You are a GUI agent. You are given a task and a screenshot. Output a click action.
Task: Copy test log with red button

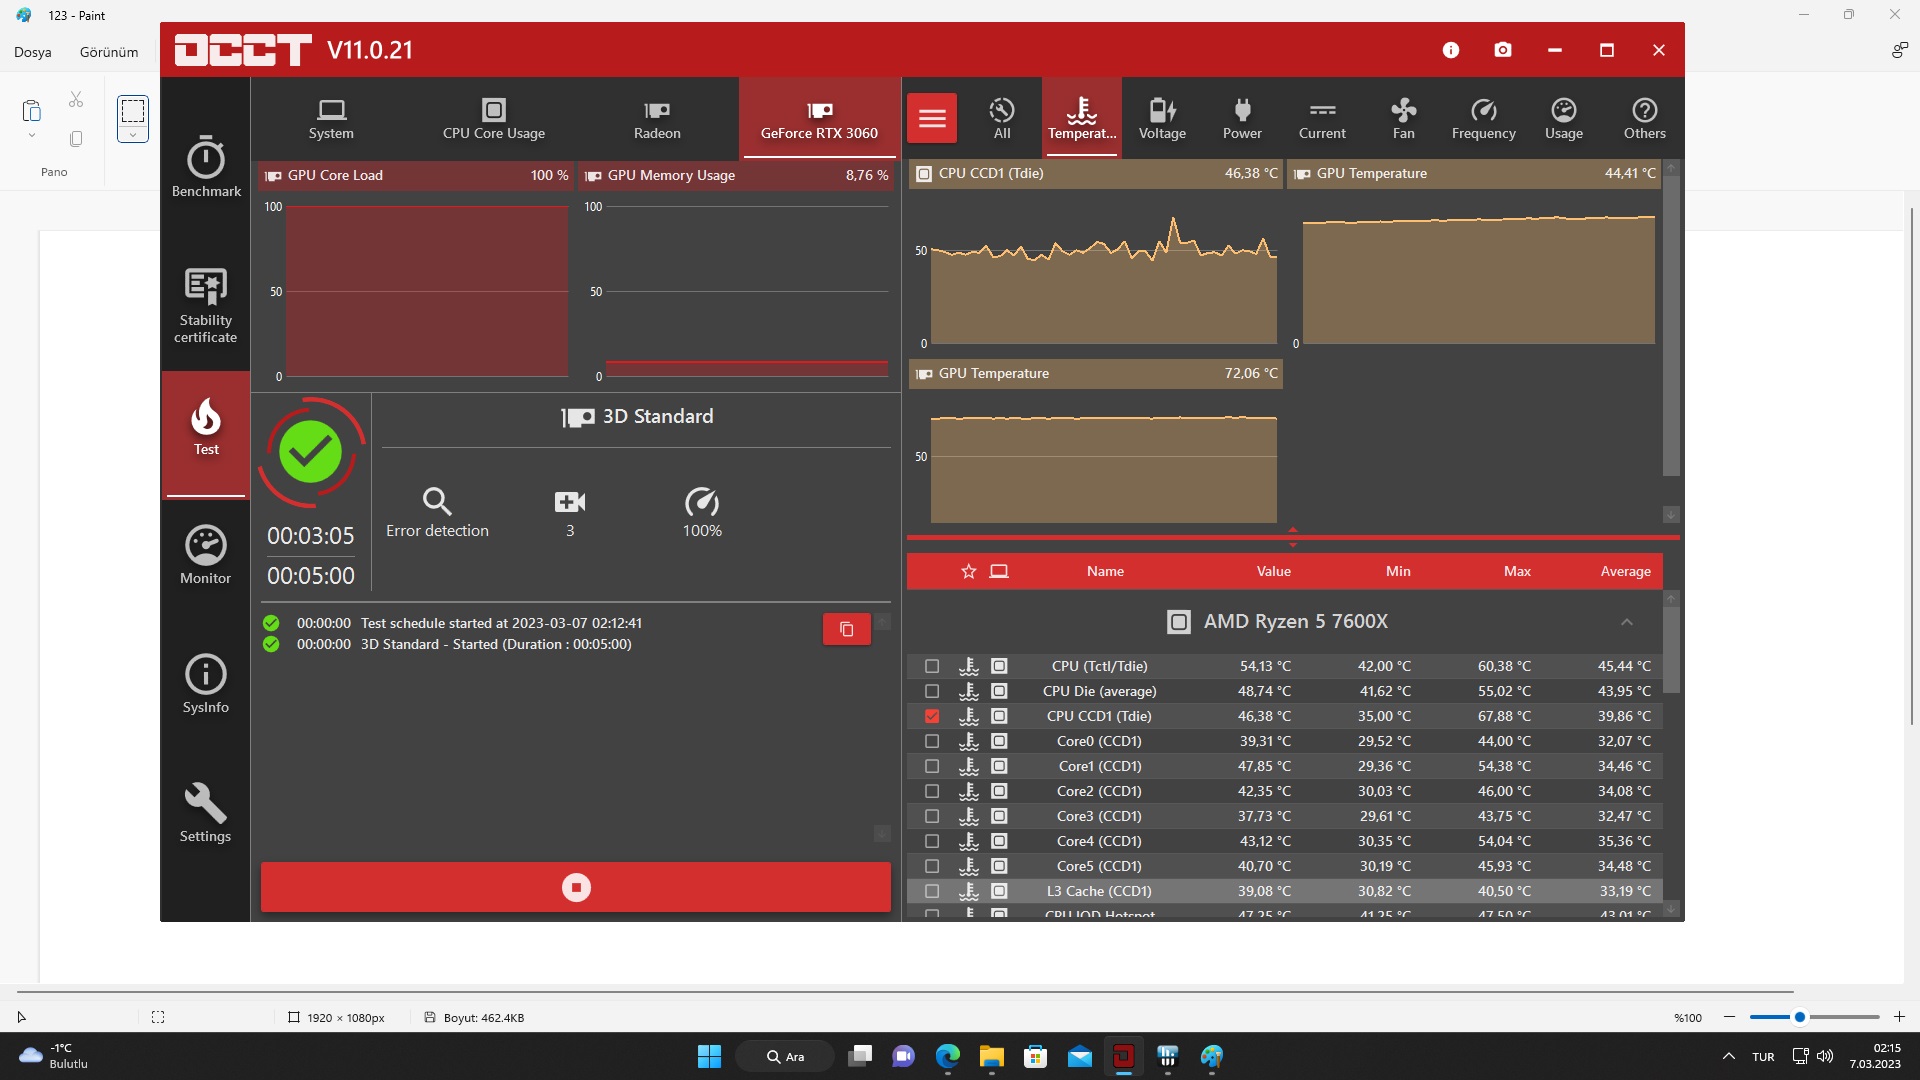[x=846, y=629]
